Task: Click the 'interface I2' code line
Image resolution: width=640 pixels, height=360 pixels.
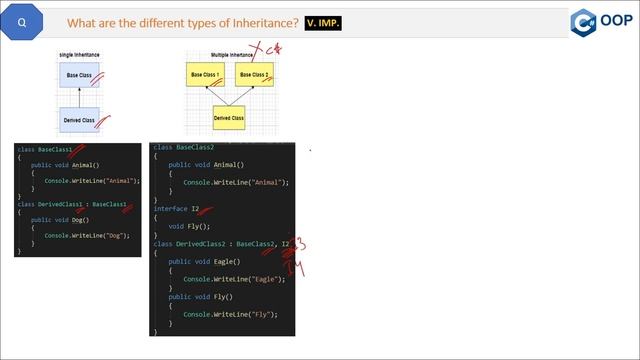Action: click(176, 209)
